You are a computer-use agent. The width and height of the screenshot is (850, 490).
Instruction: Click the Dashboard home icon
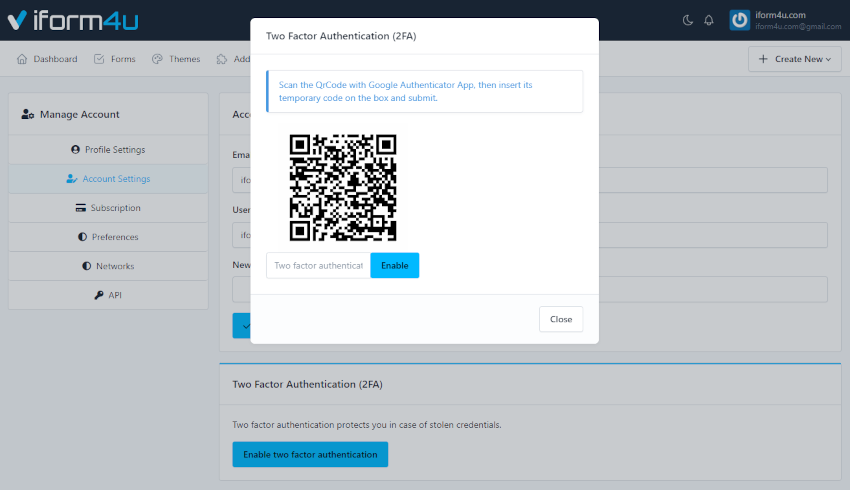click(x=22, y=59)
